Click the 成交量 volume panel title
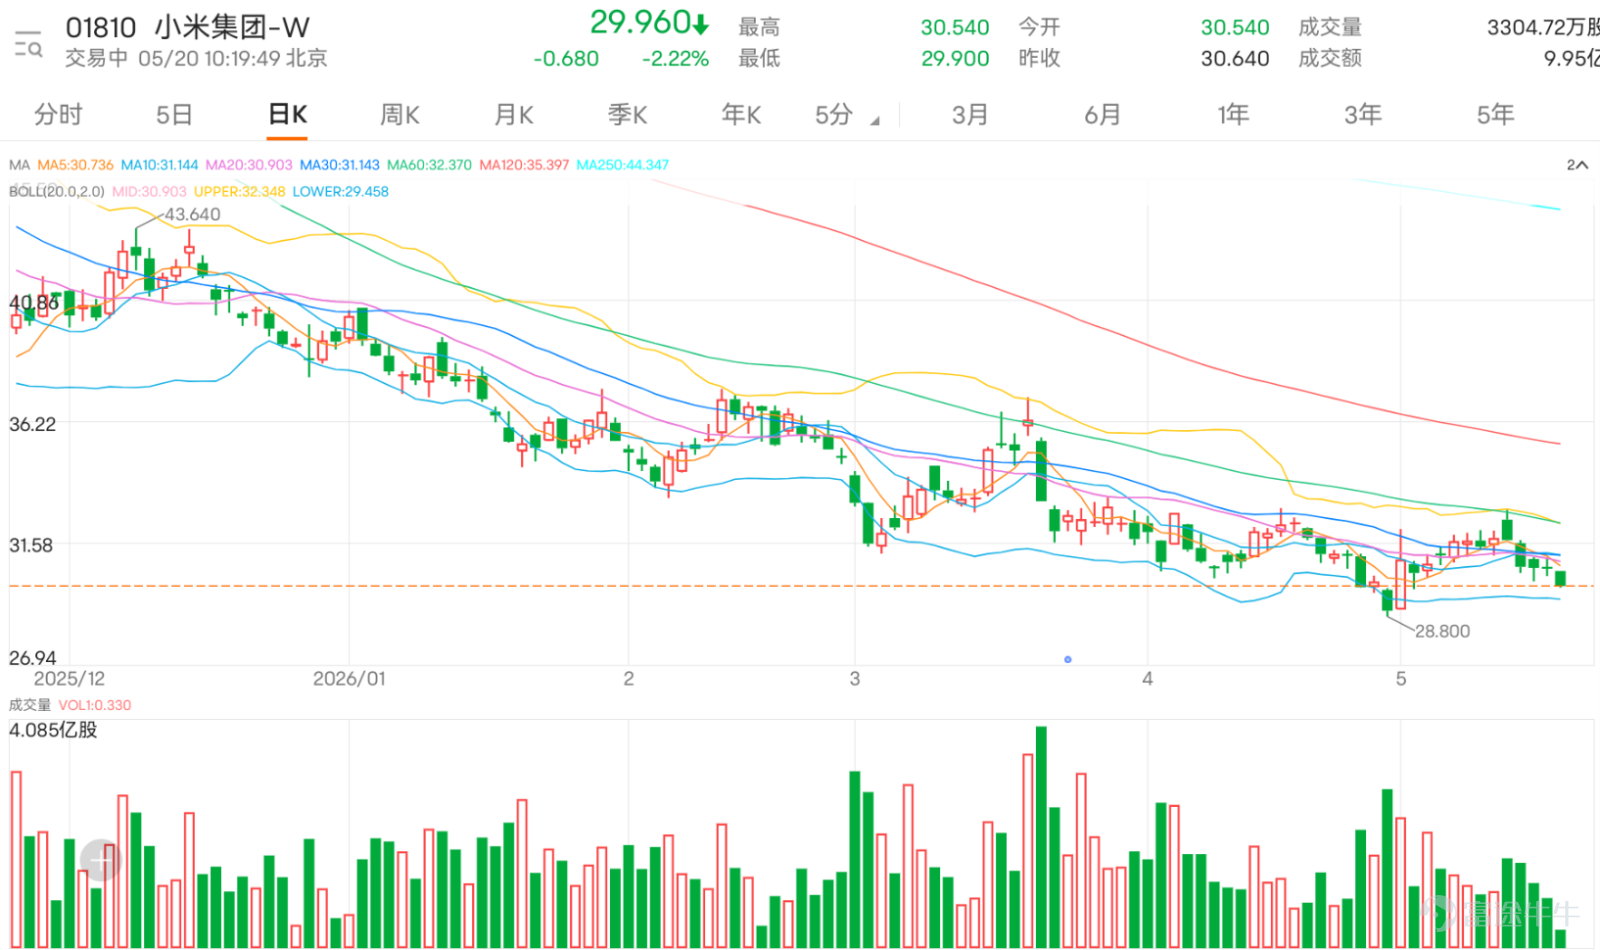Screen dimensions: 1600x950 pos(29,705)
